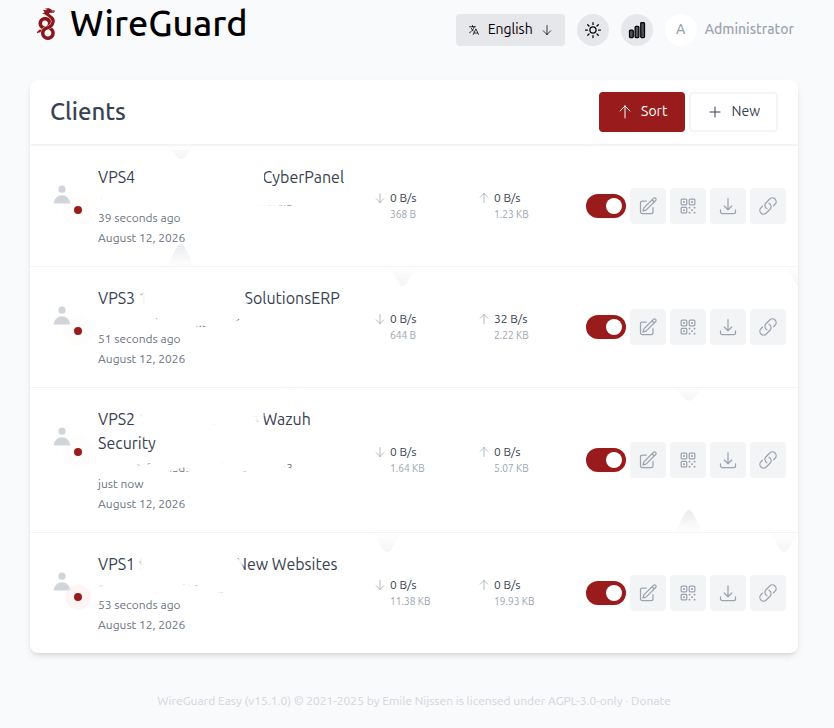
Task: Disable the VPS1 client toggle
Action: click(606, 593)
